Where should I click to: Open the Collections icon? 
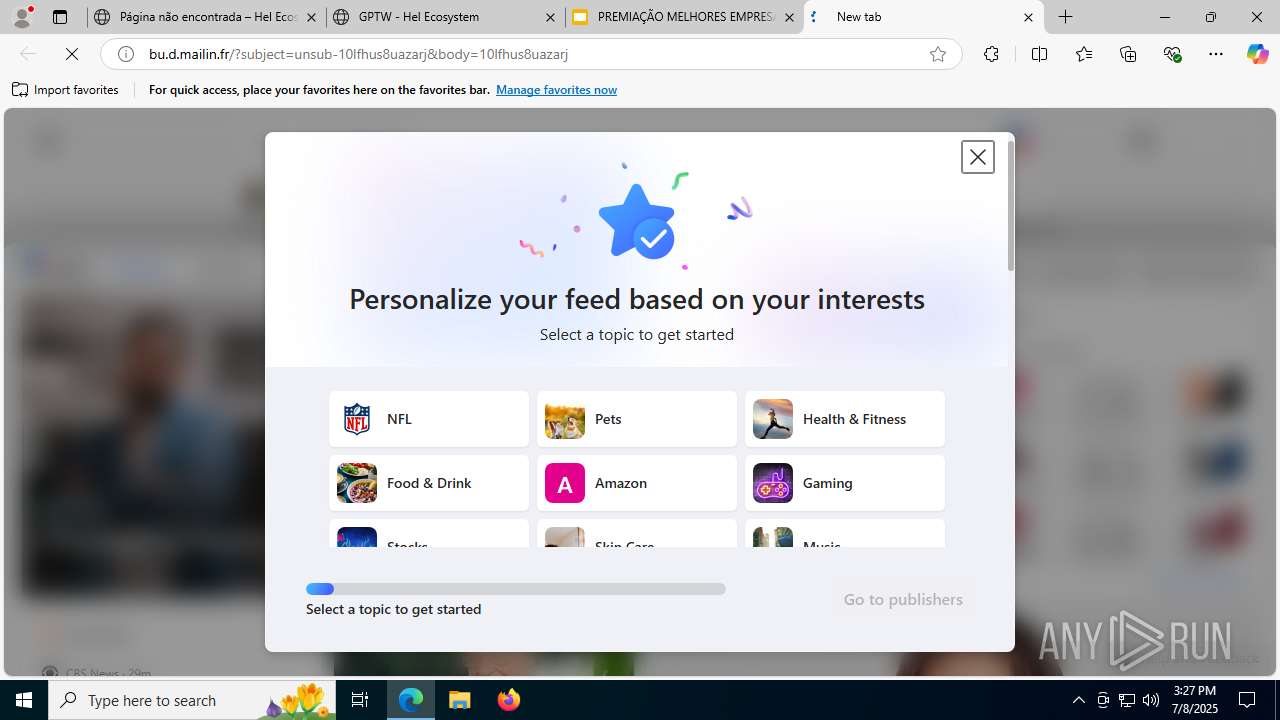tap(1128, 54)
